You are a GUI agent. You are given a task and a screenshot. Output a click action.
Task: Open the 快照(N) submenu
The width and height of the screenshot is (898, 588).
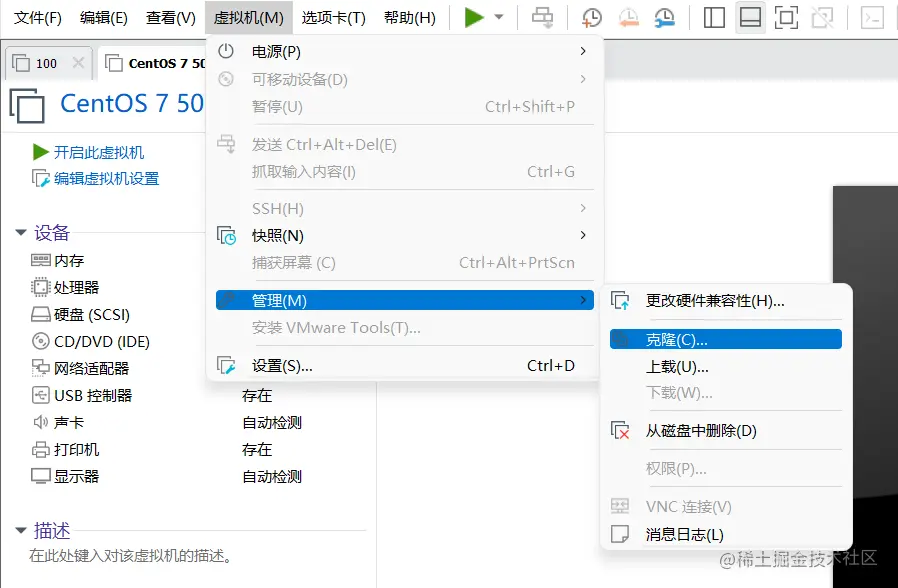coord(404,235)
